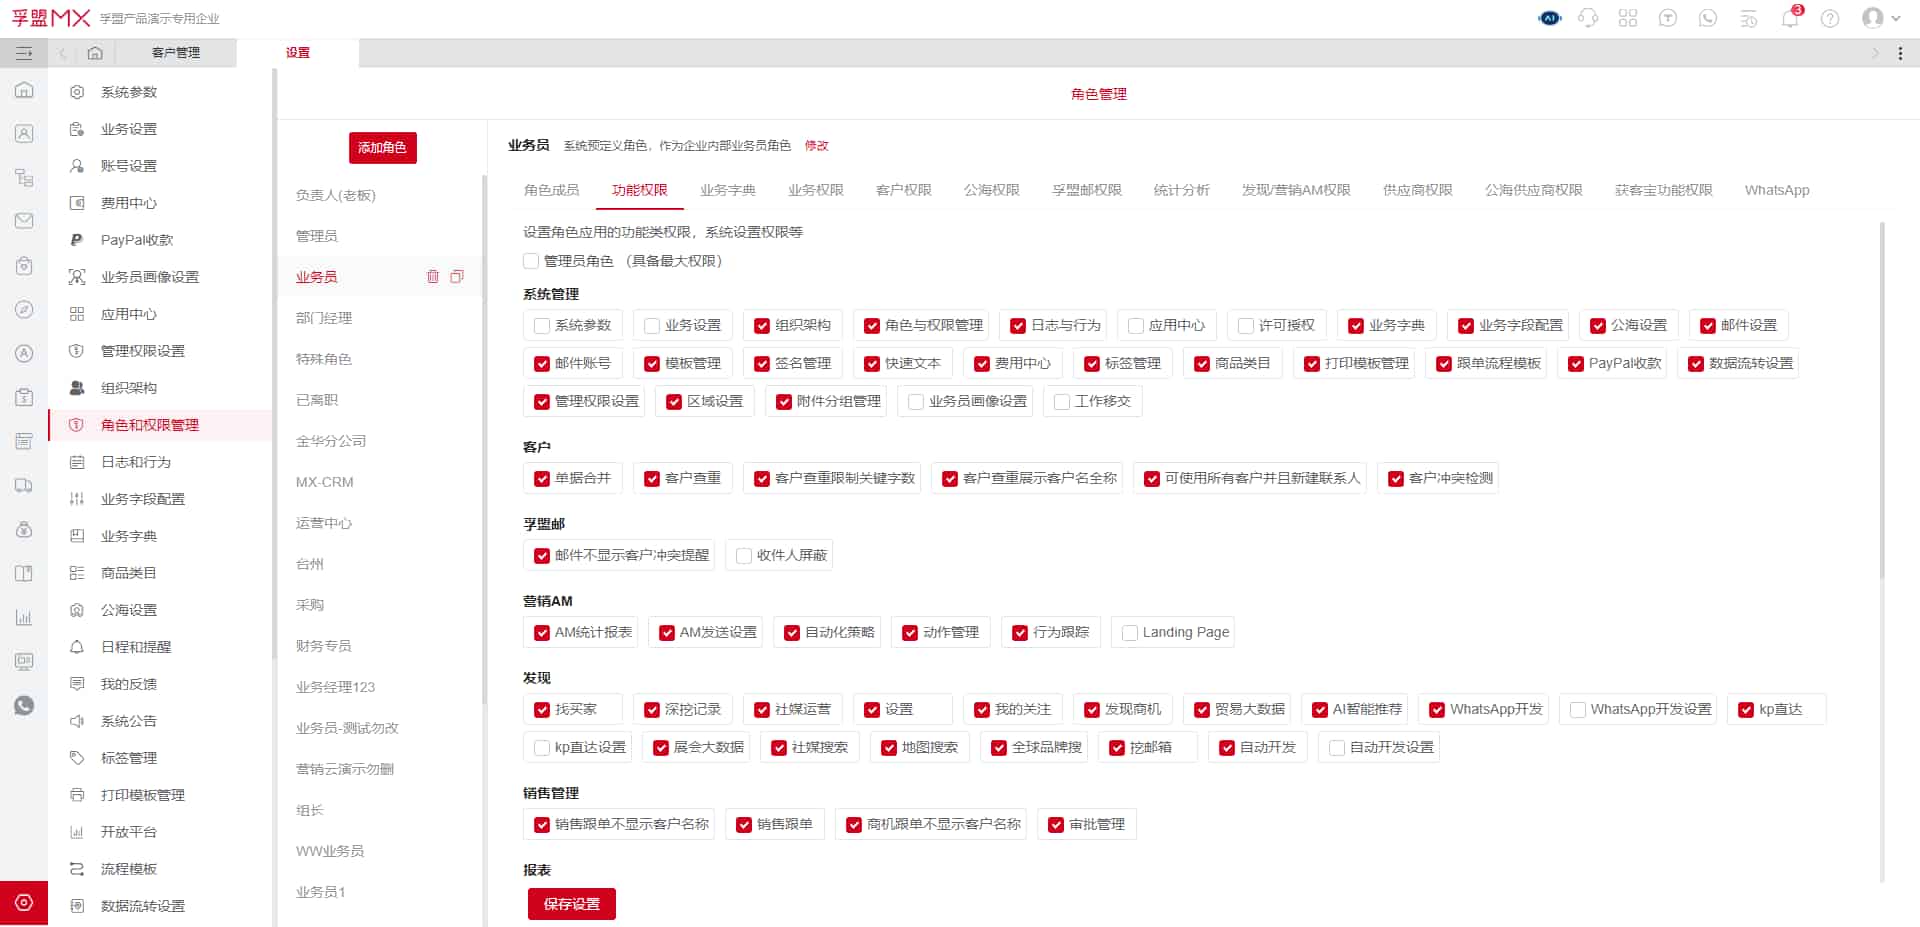Copy the 业务员 role via duplicate icon
This screenshot has width=1920, height=927.
tap(457, 277)
